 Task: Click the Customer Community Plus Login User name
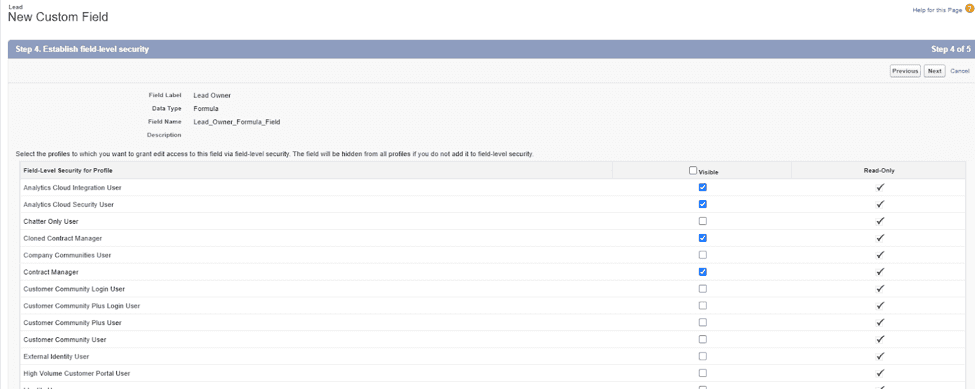pyautogui.click(x=81, y=306)
